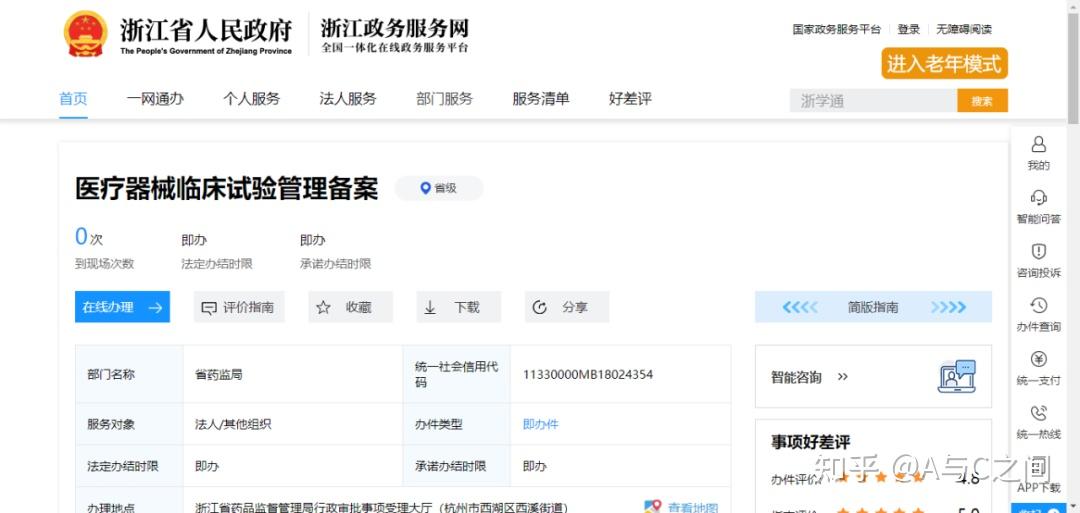
Task: Click 0次 到现场次数 value
Action: (89, 238)
